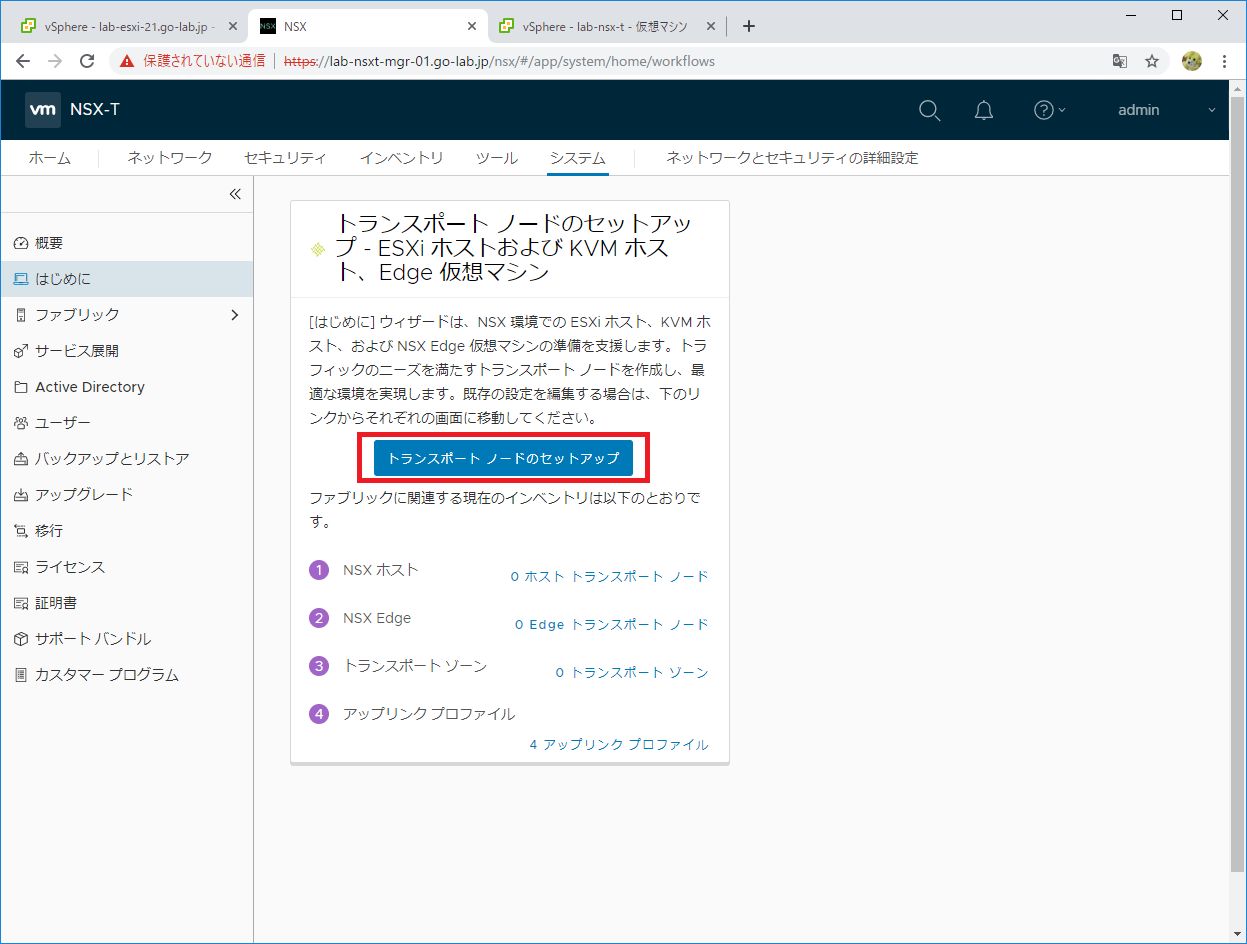Open a new browser tab
Screen dimensions: 1247x944
(749, 26)
